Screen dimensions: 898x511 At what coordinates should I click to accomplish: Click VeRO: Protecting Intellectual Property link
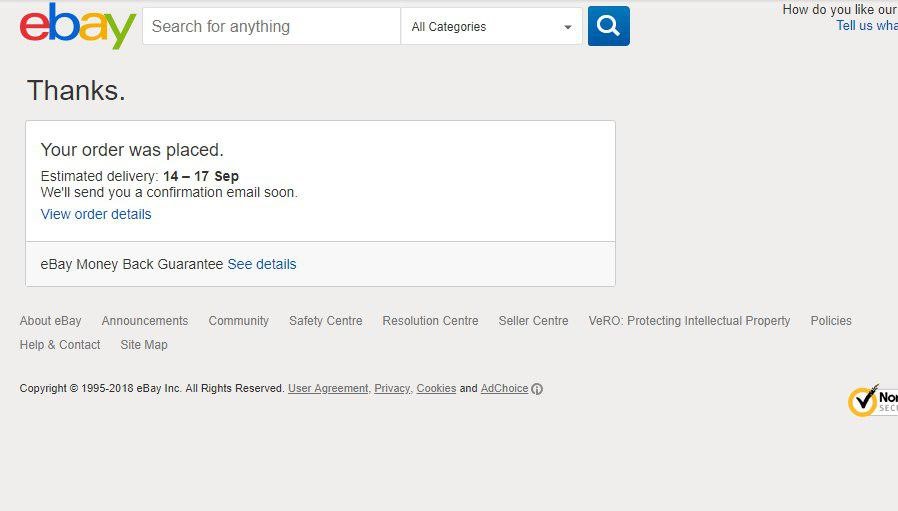689,321
